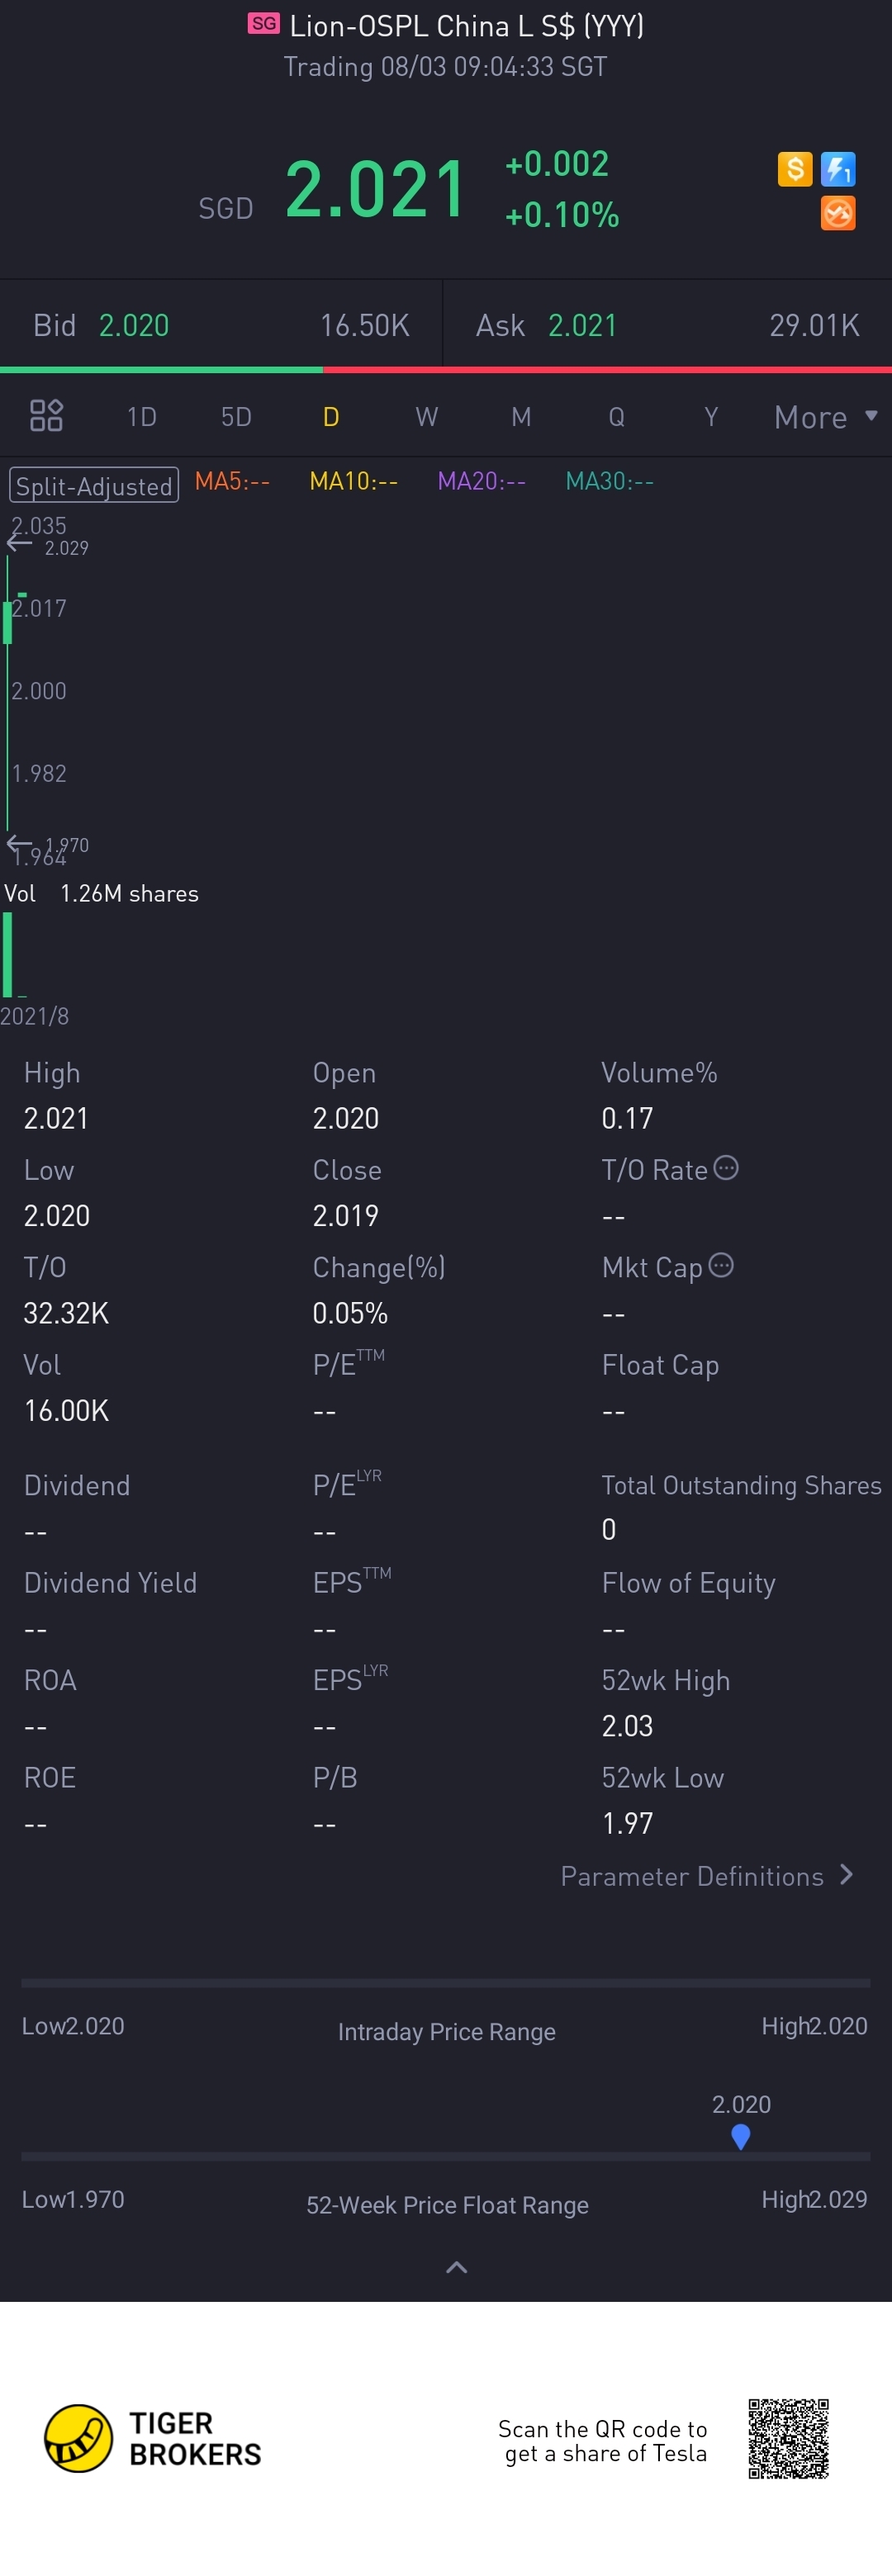Tap the Tesla share QR code
892x2576 pixels.
(x=788, y=2438)
